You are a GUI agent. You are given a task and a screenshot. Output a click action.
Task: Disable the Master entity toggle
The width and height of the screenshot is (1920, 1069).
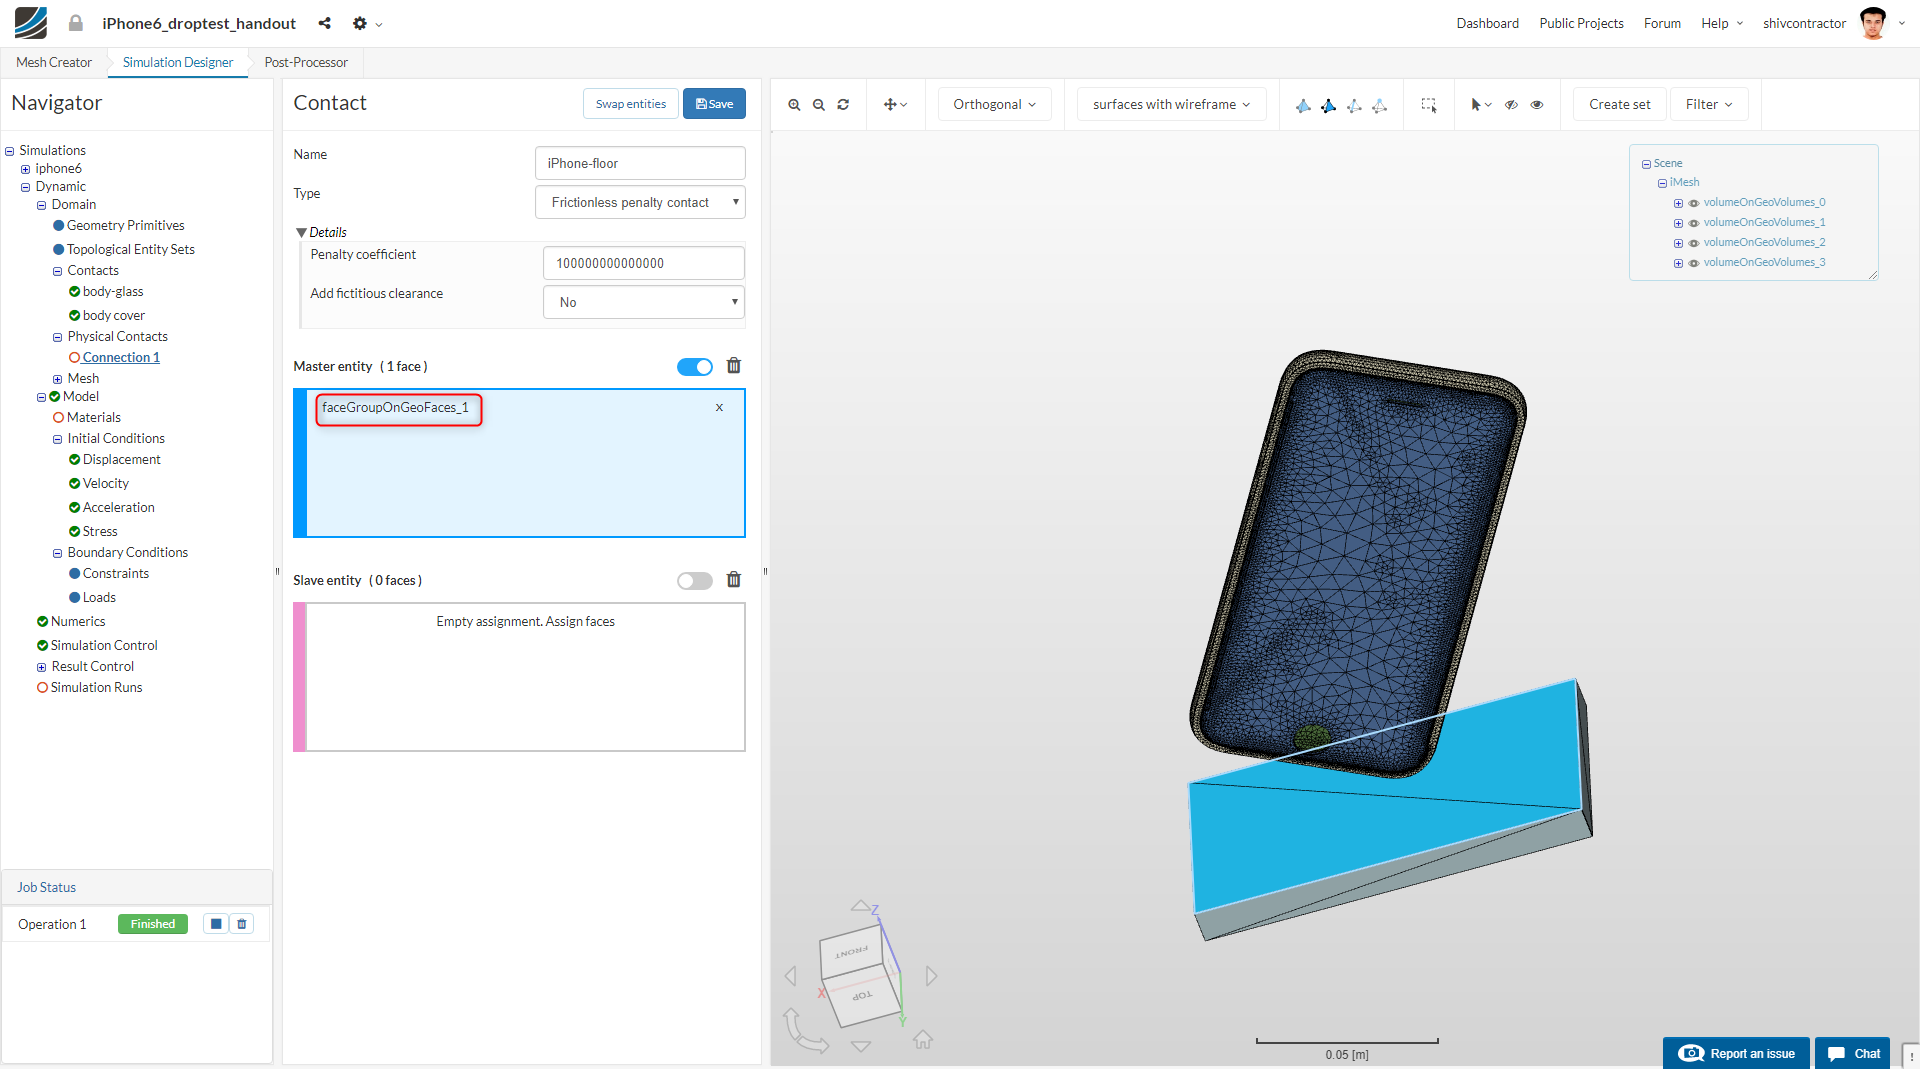point(694,366)
